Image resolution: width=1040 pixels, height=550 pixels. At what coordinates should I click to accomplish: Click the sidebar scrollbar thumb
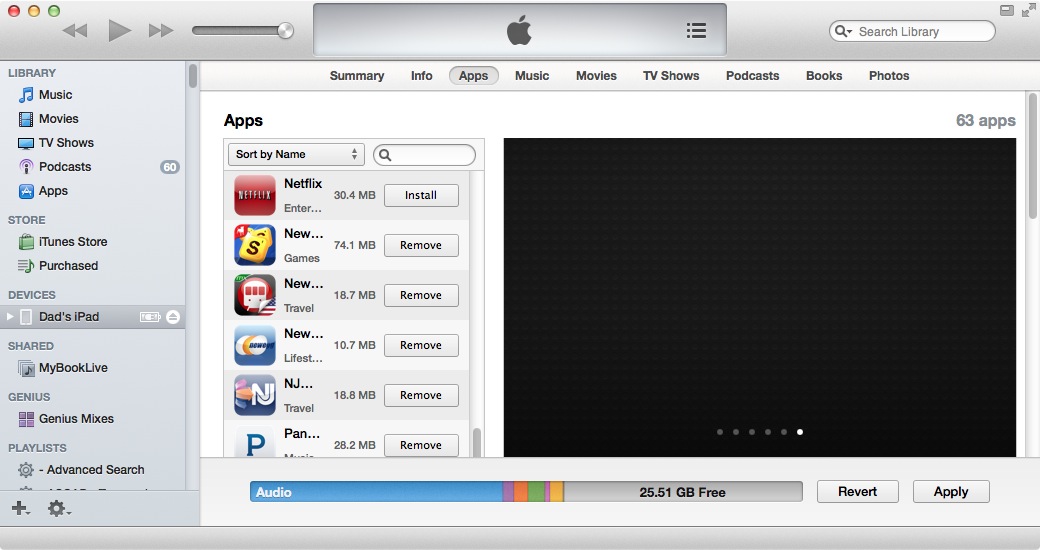point(192,76)
